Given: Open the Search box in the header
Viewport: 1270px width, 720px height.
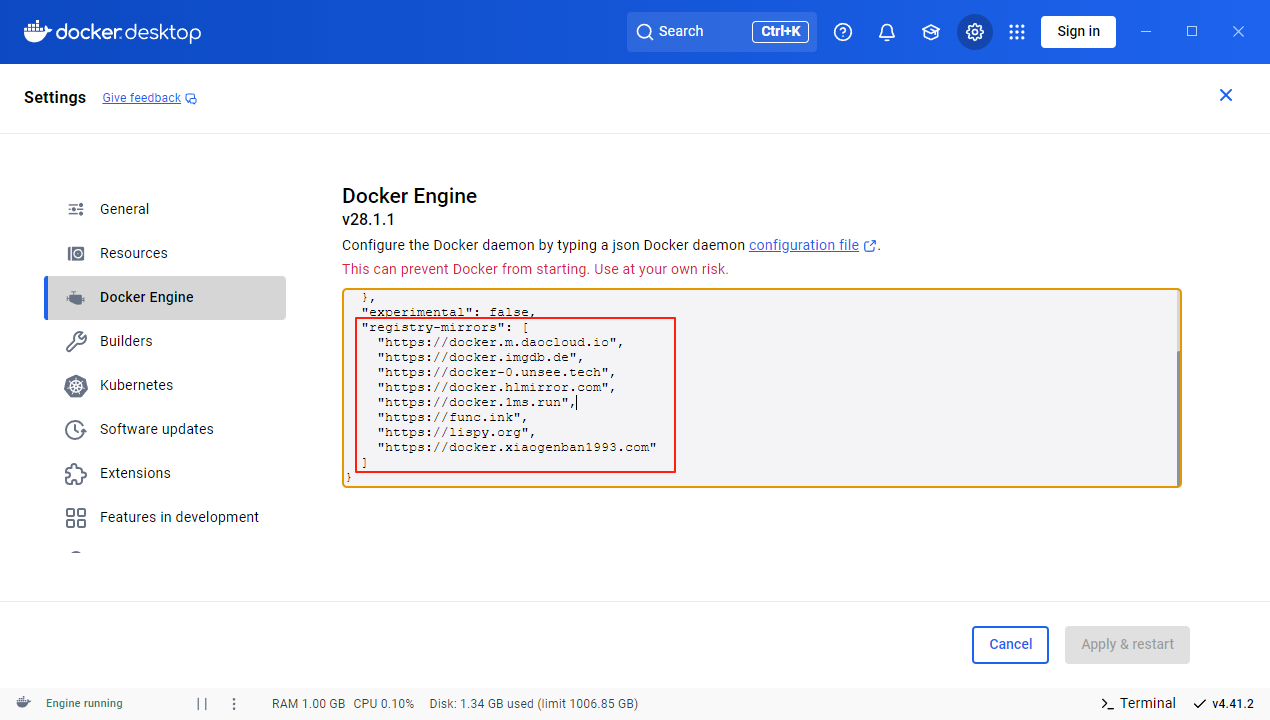Looking at the screenshot, I should (x=722, y=32).
